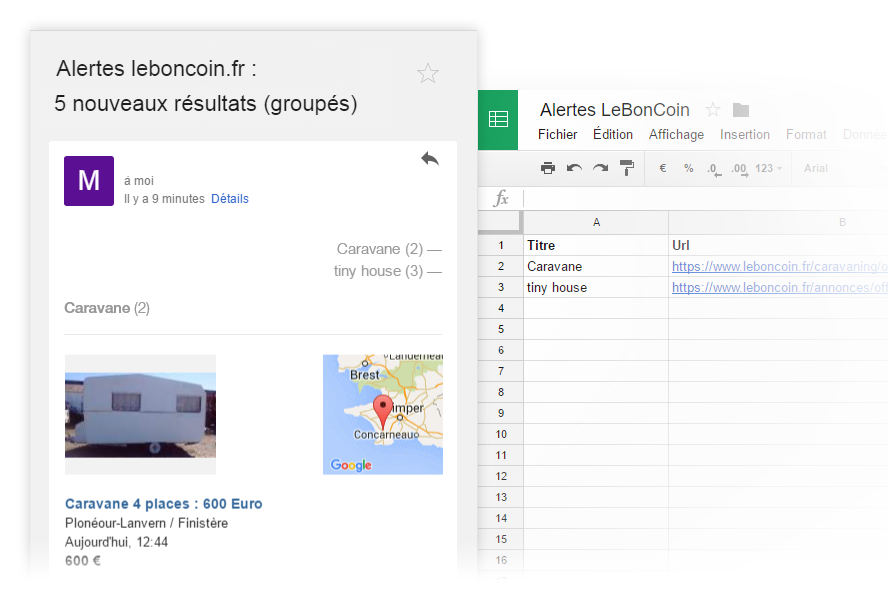The width and height of the screenshot is (888, 612).
Task: Select the tiny house cell in column A
Action: (596, 288)
